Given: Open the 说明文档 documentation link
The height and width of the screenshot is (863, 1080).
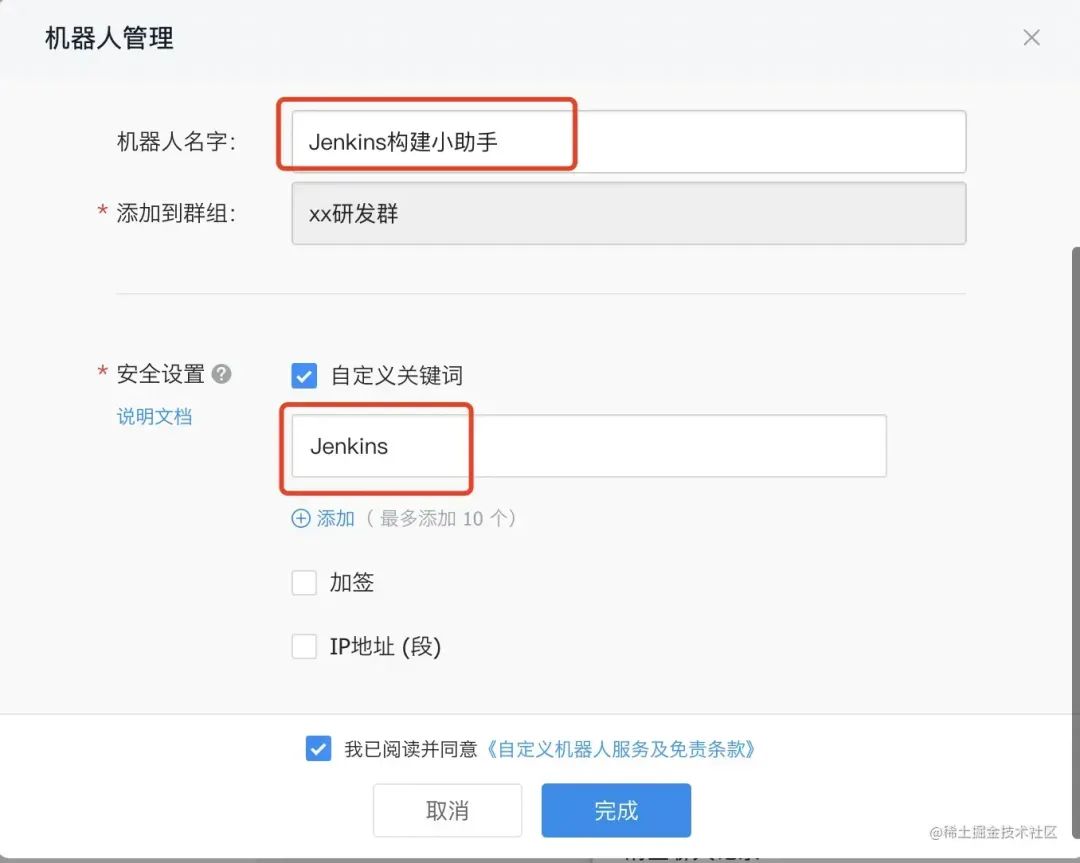Looking at the screenshot, I should [154, 417].
